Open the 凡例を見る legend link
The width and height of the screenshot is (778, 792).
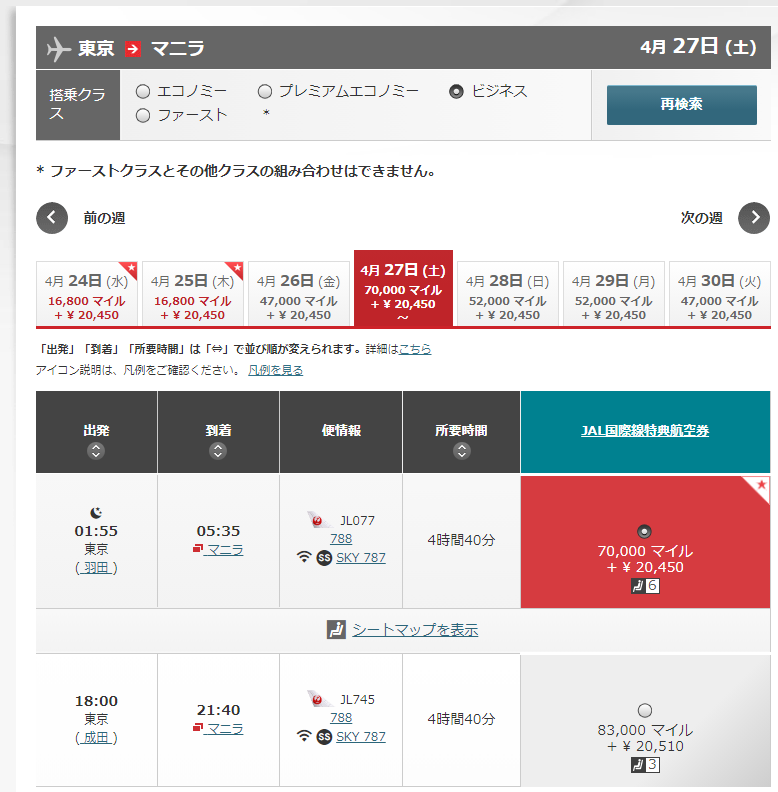tap(275, 370)
